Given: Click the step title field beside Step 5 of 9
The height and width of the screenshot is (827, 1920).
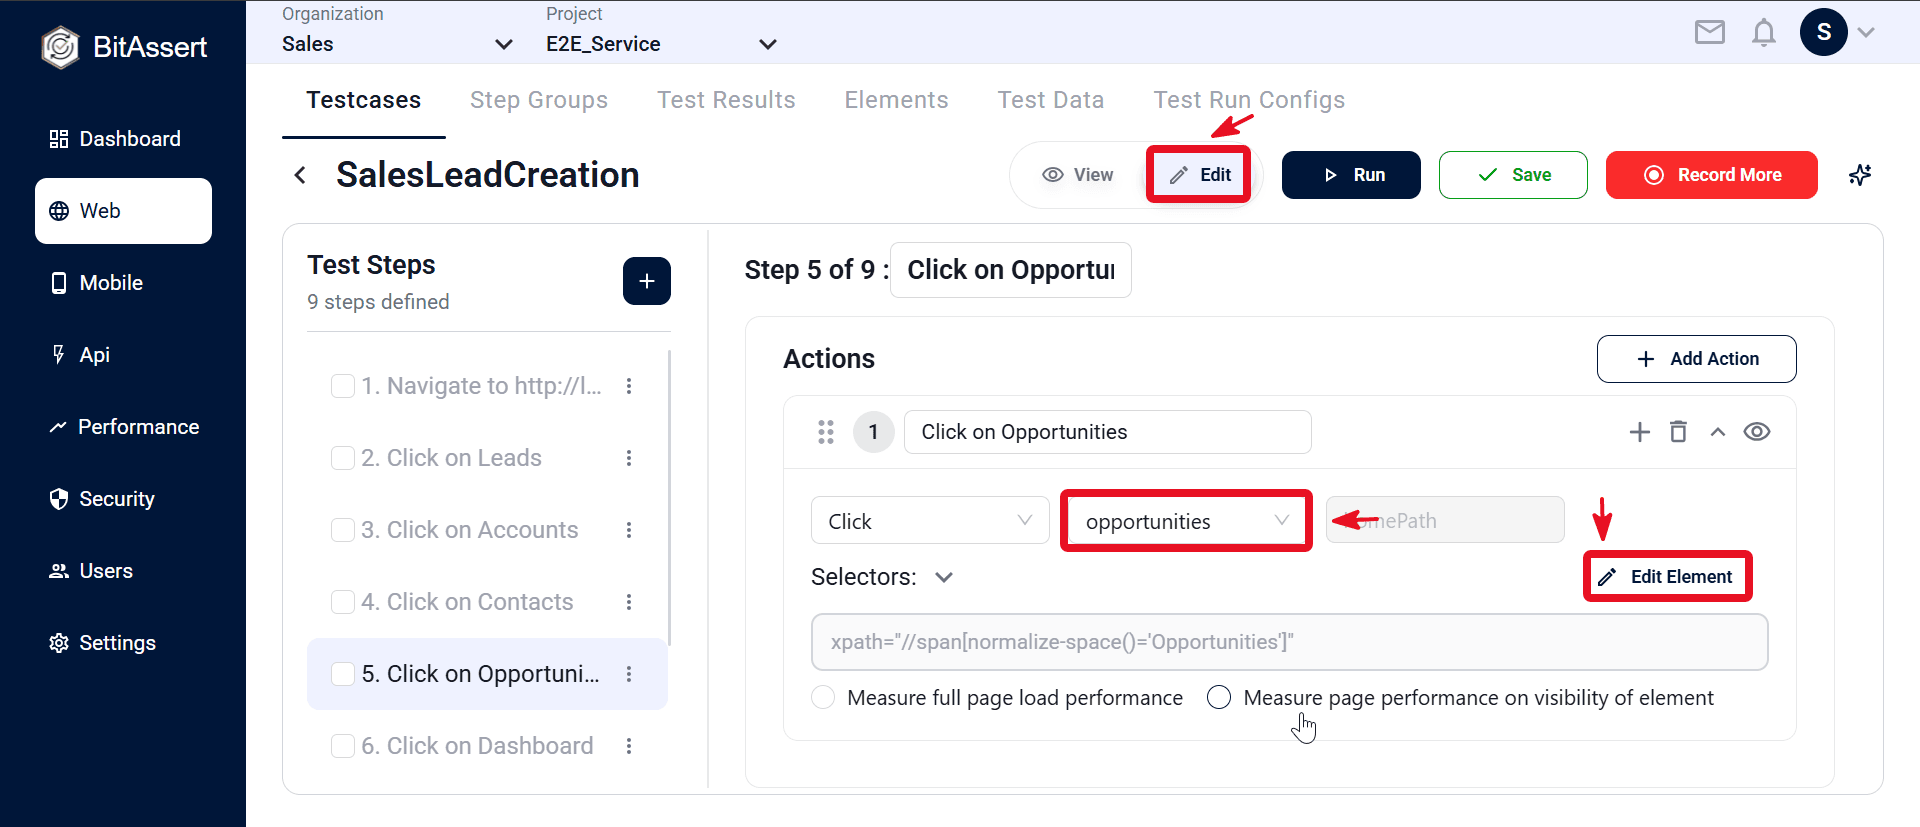Looking at the screenshot, I should 1011,270.
